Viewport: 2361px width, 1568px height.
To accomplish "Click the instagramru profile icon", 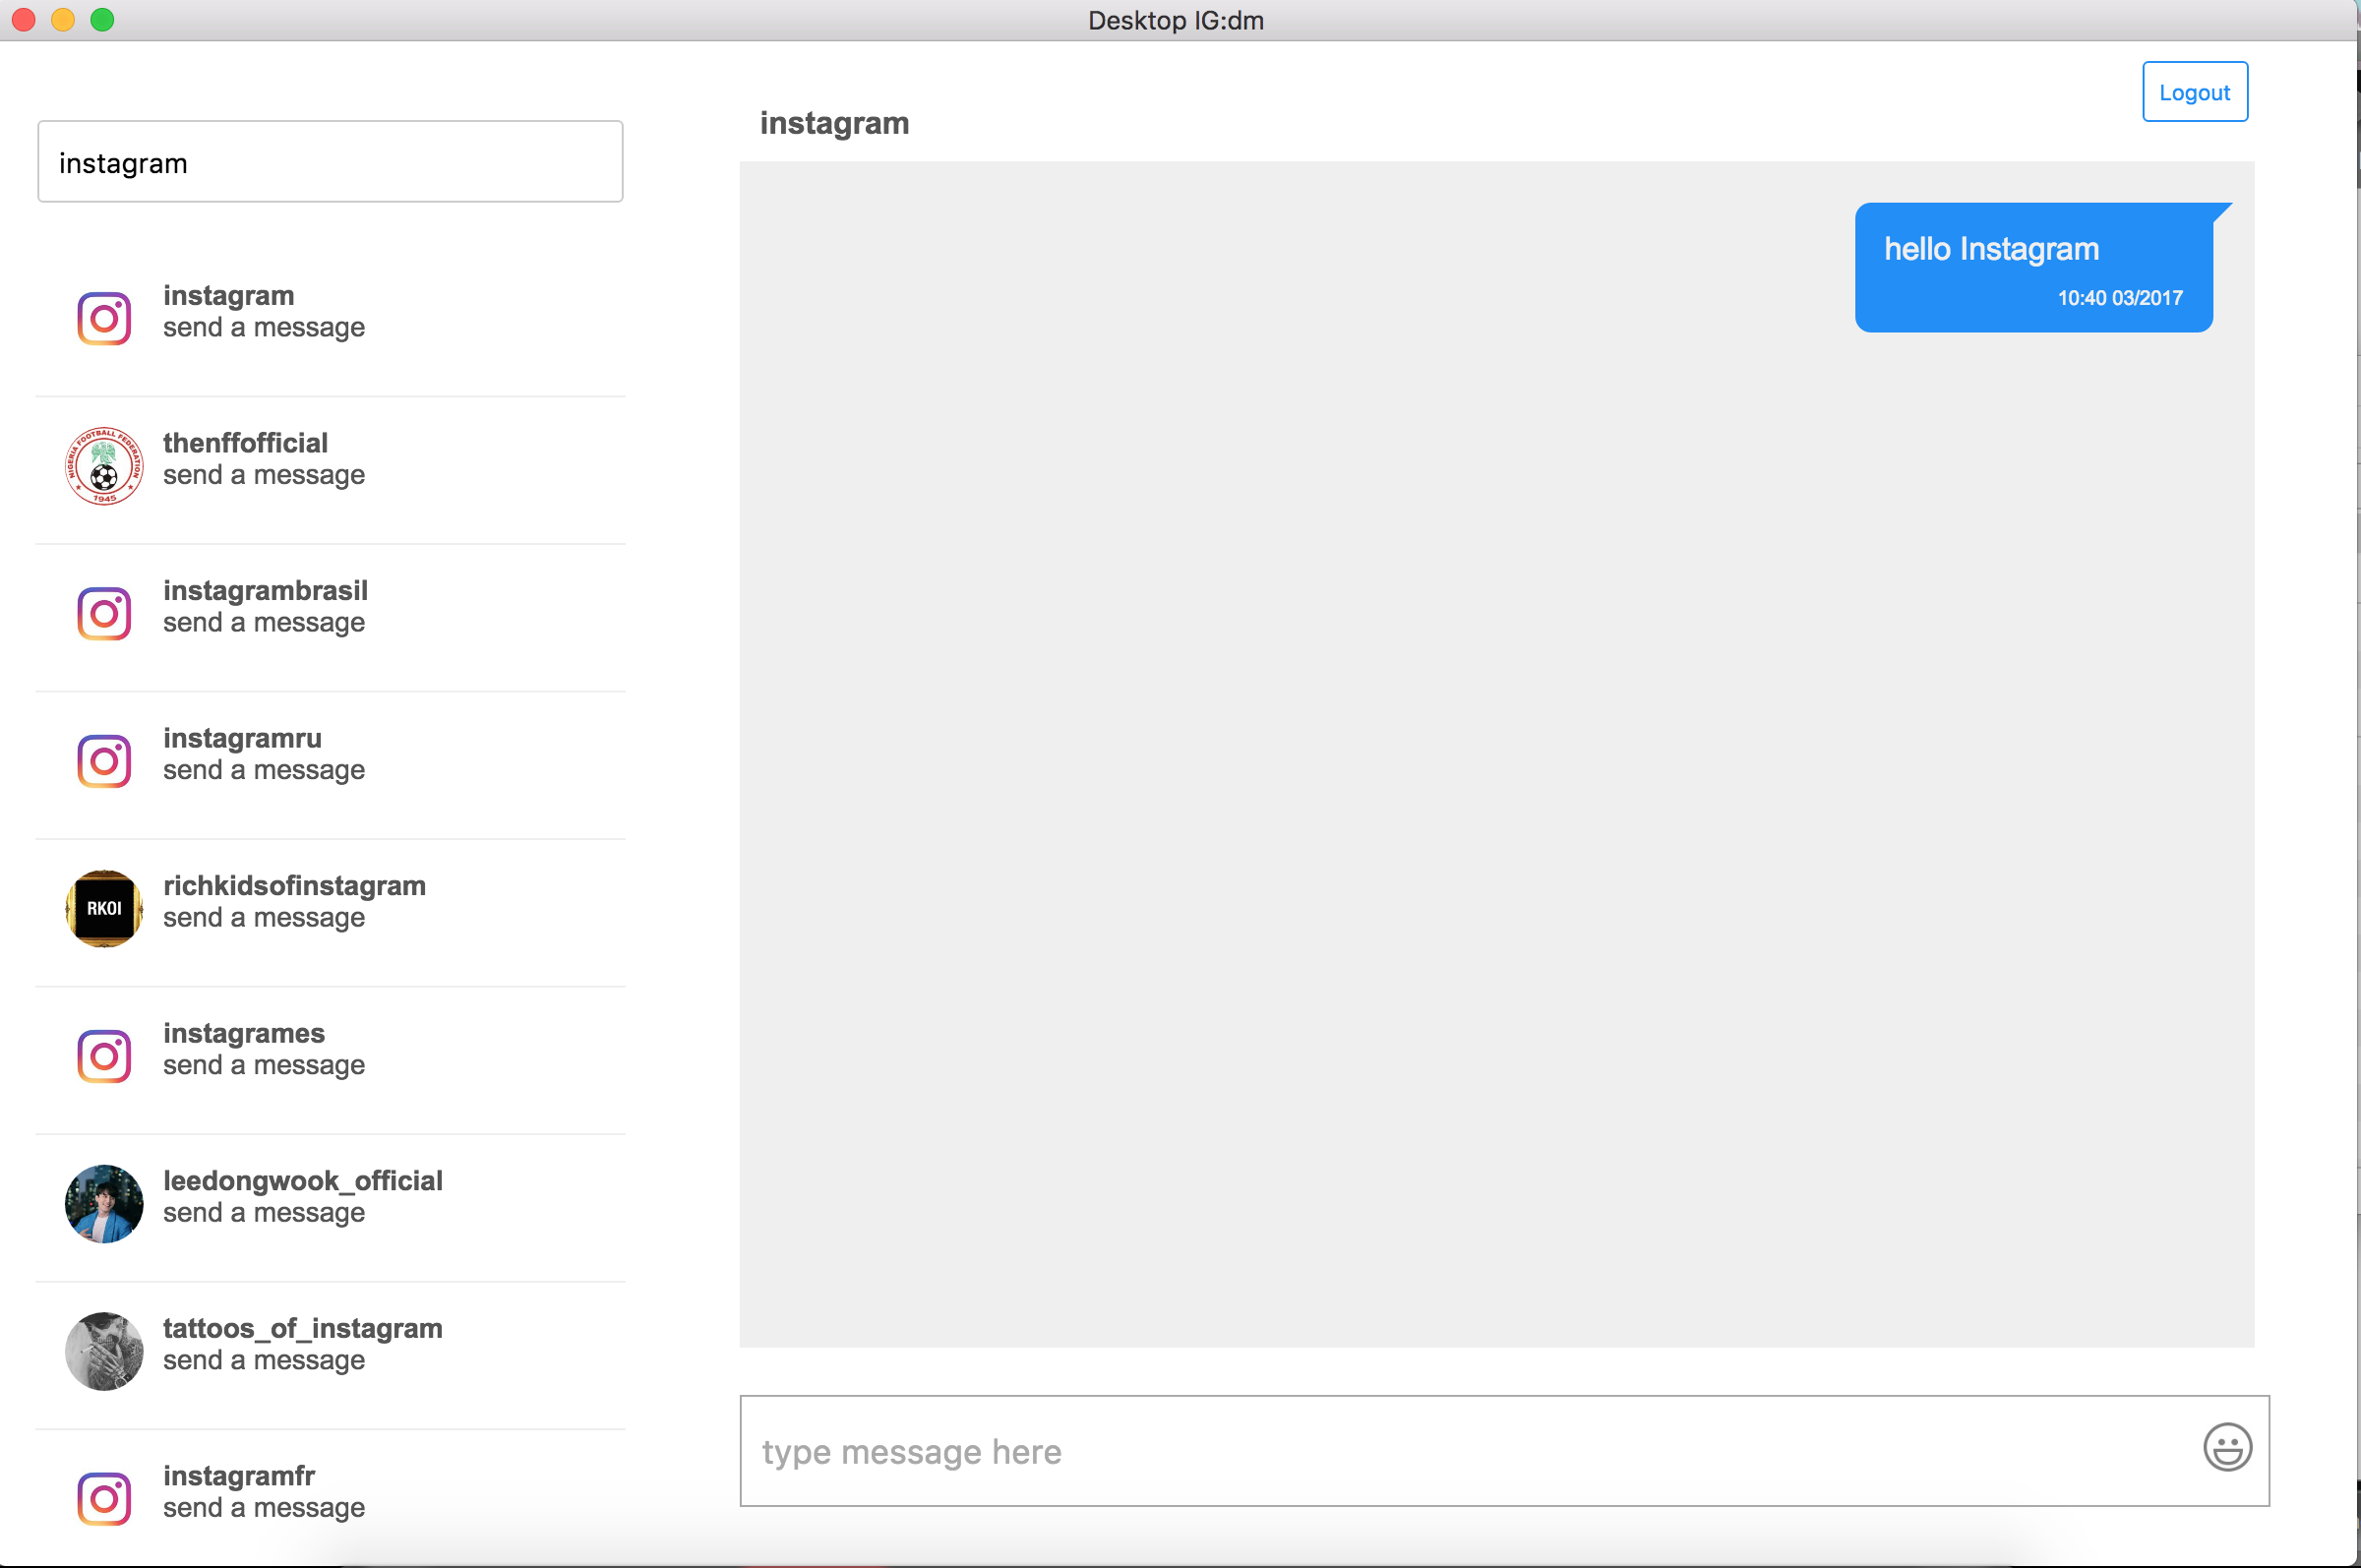I will [x=104, y=761].
